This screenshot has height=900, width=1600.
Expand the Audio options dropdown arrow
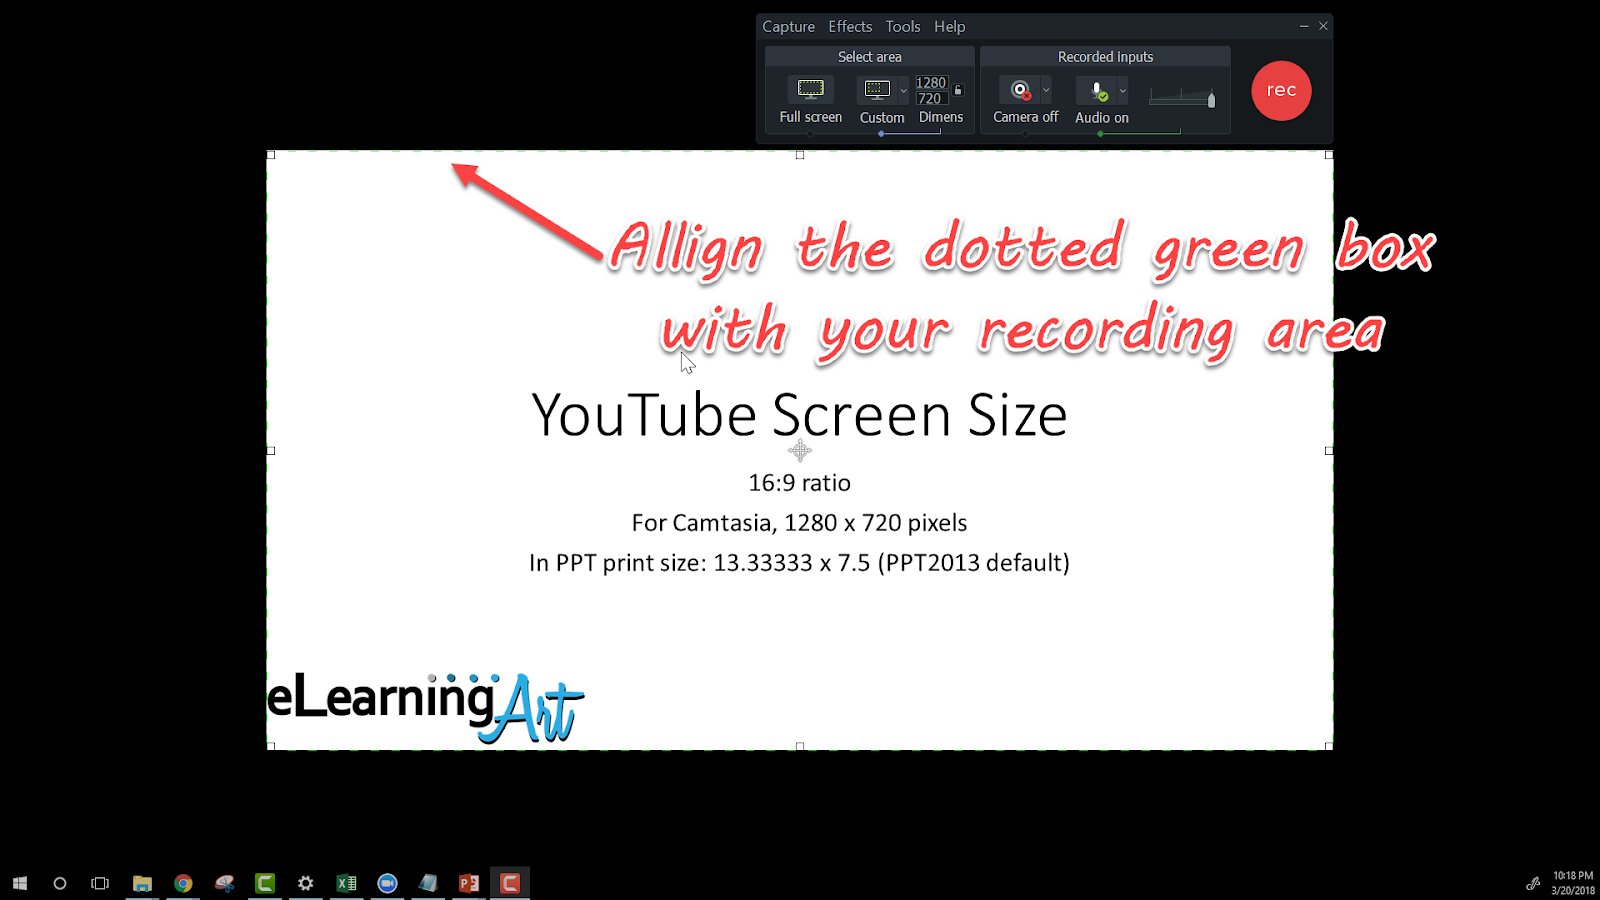1122,90
